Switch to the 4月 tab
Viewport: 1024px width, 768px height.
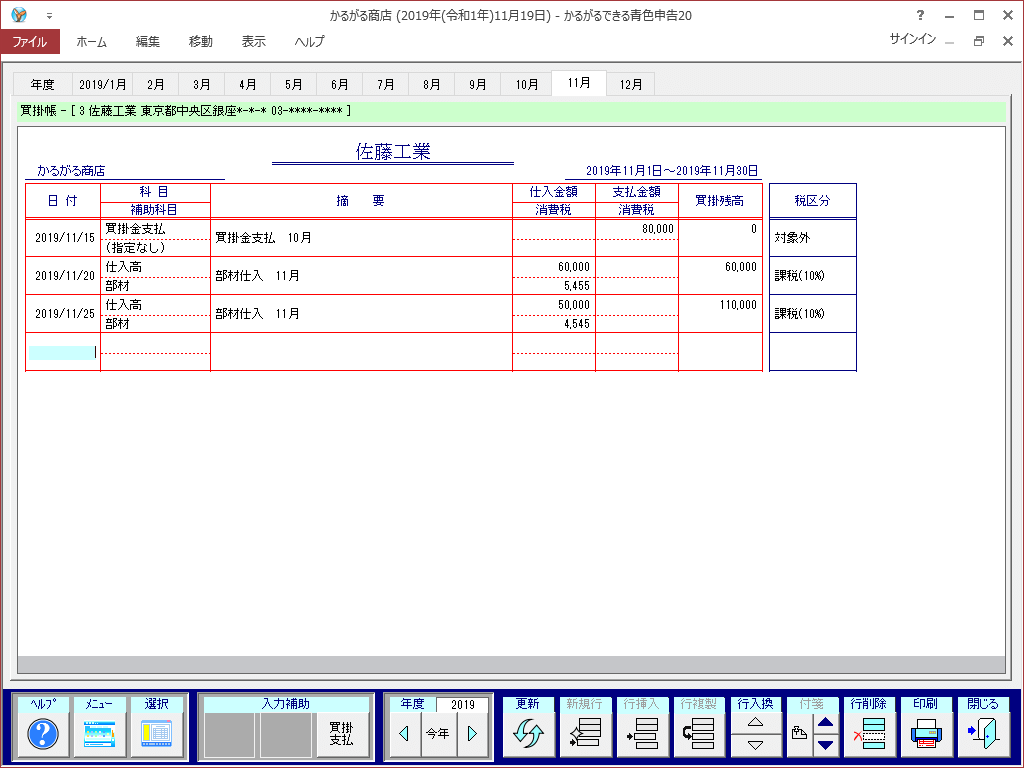[248, 84]
